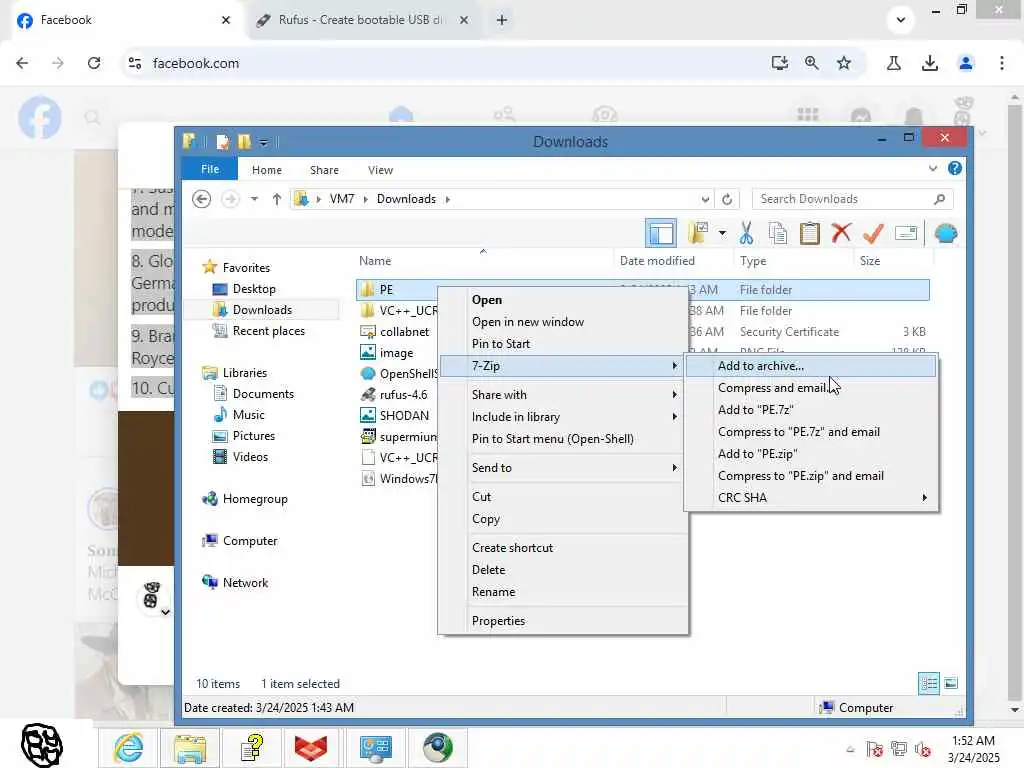Open the Share ribbon tab
This screenshot has height=768, width=1024.
point(324,170)
